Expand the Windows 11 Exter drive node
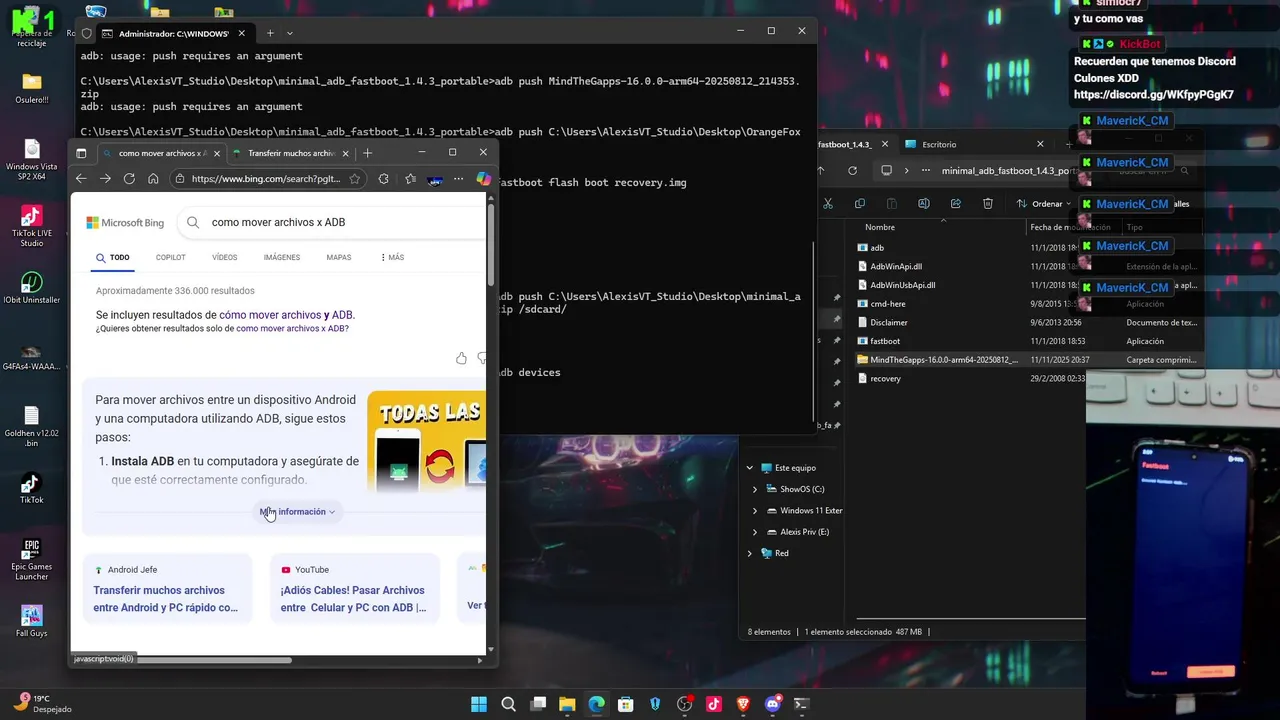 tap(755, 510)
